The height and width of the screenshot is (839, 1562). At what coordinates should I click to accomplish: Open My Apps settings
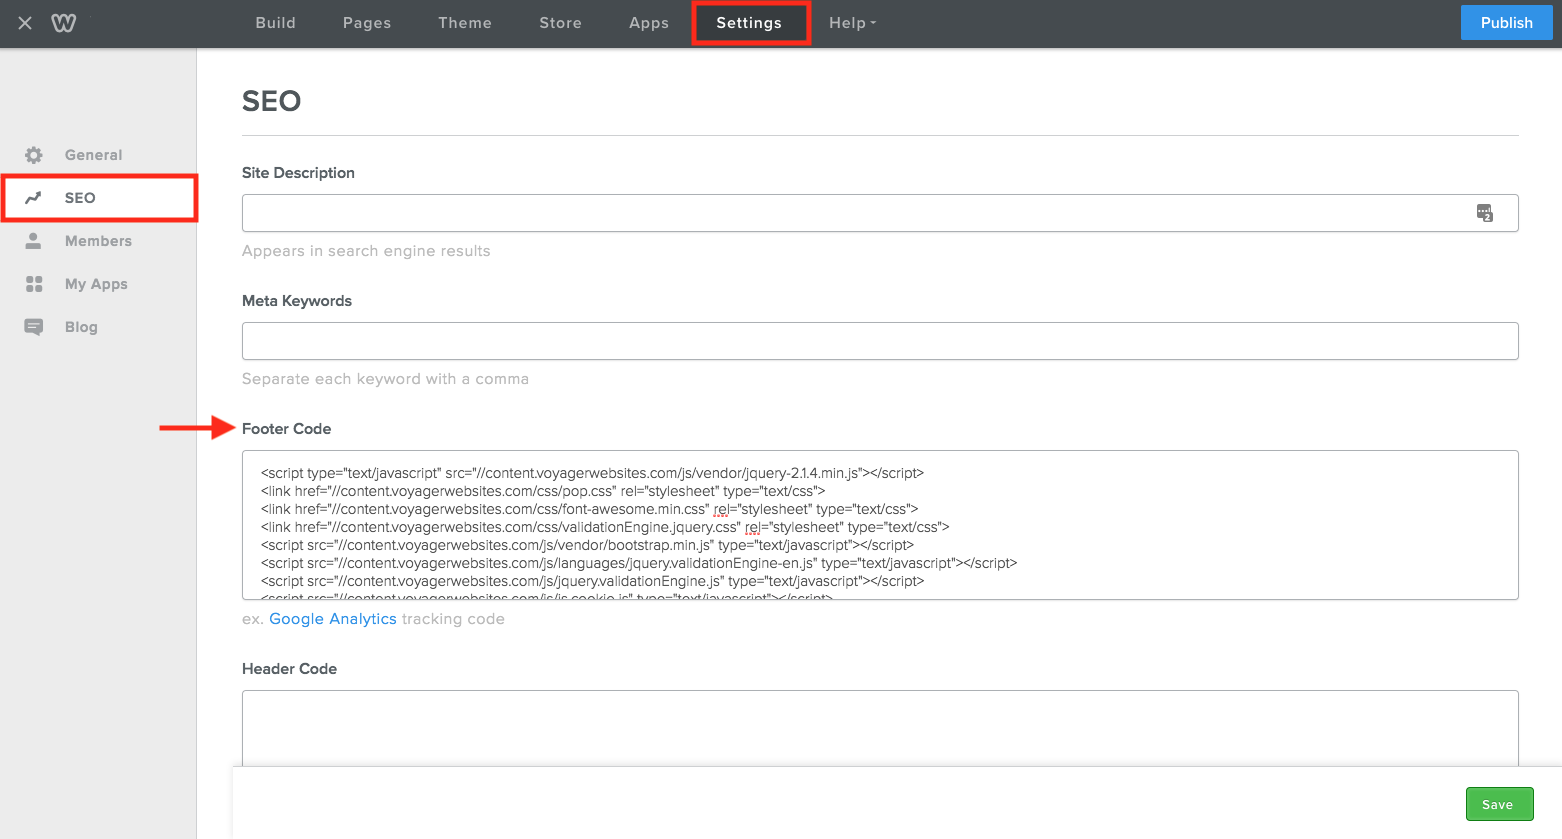[x=98, y=284]
